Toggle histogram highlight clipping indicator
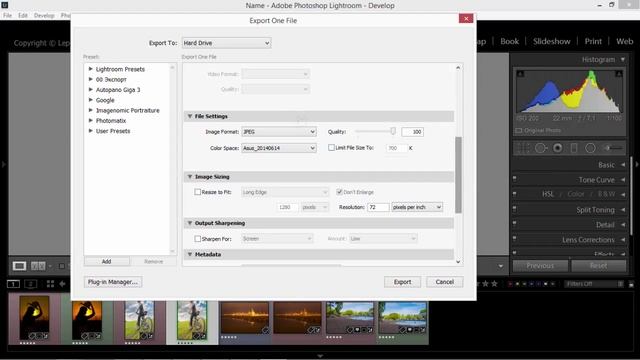This screenshot has height=360, width=640. [x=619, y=74]
